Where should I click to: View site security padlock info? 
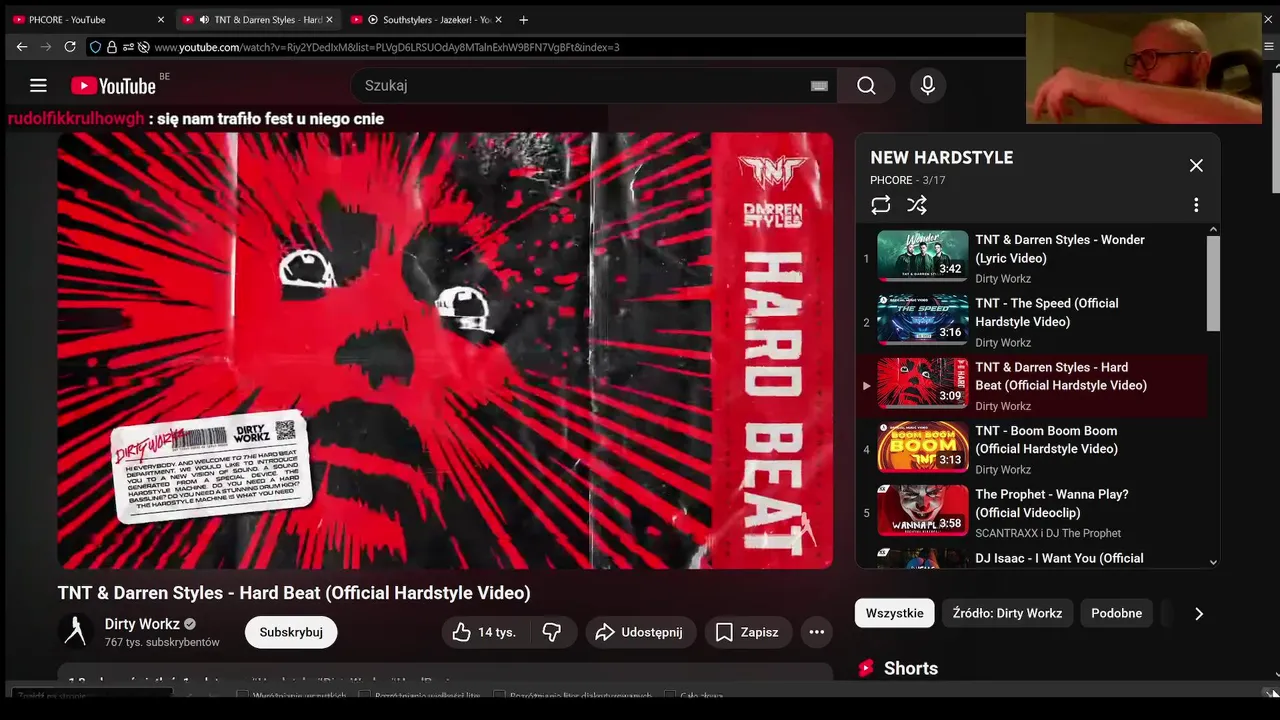click(x=112, y=47)
